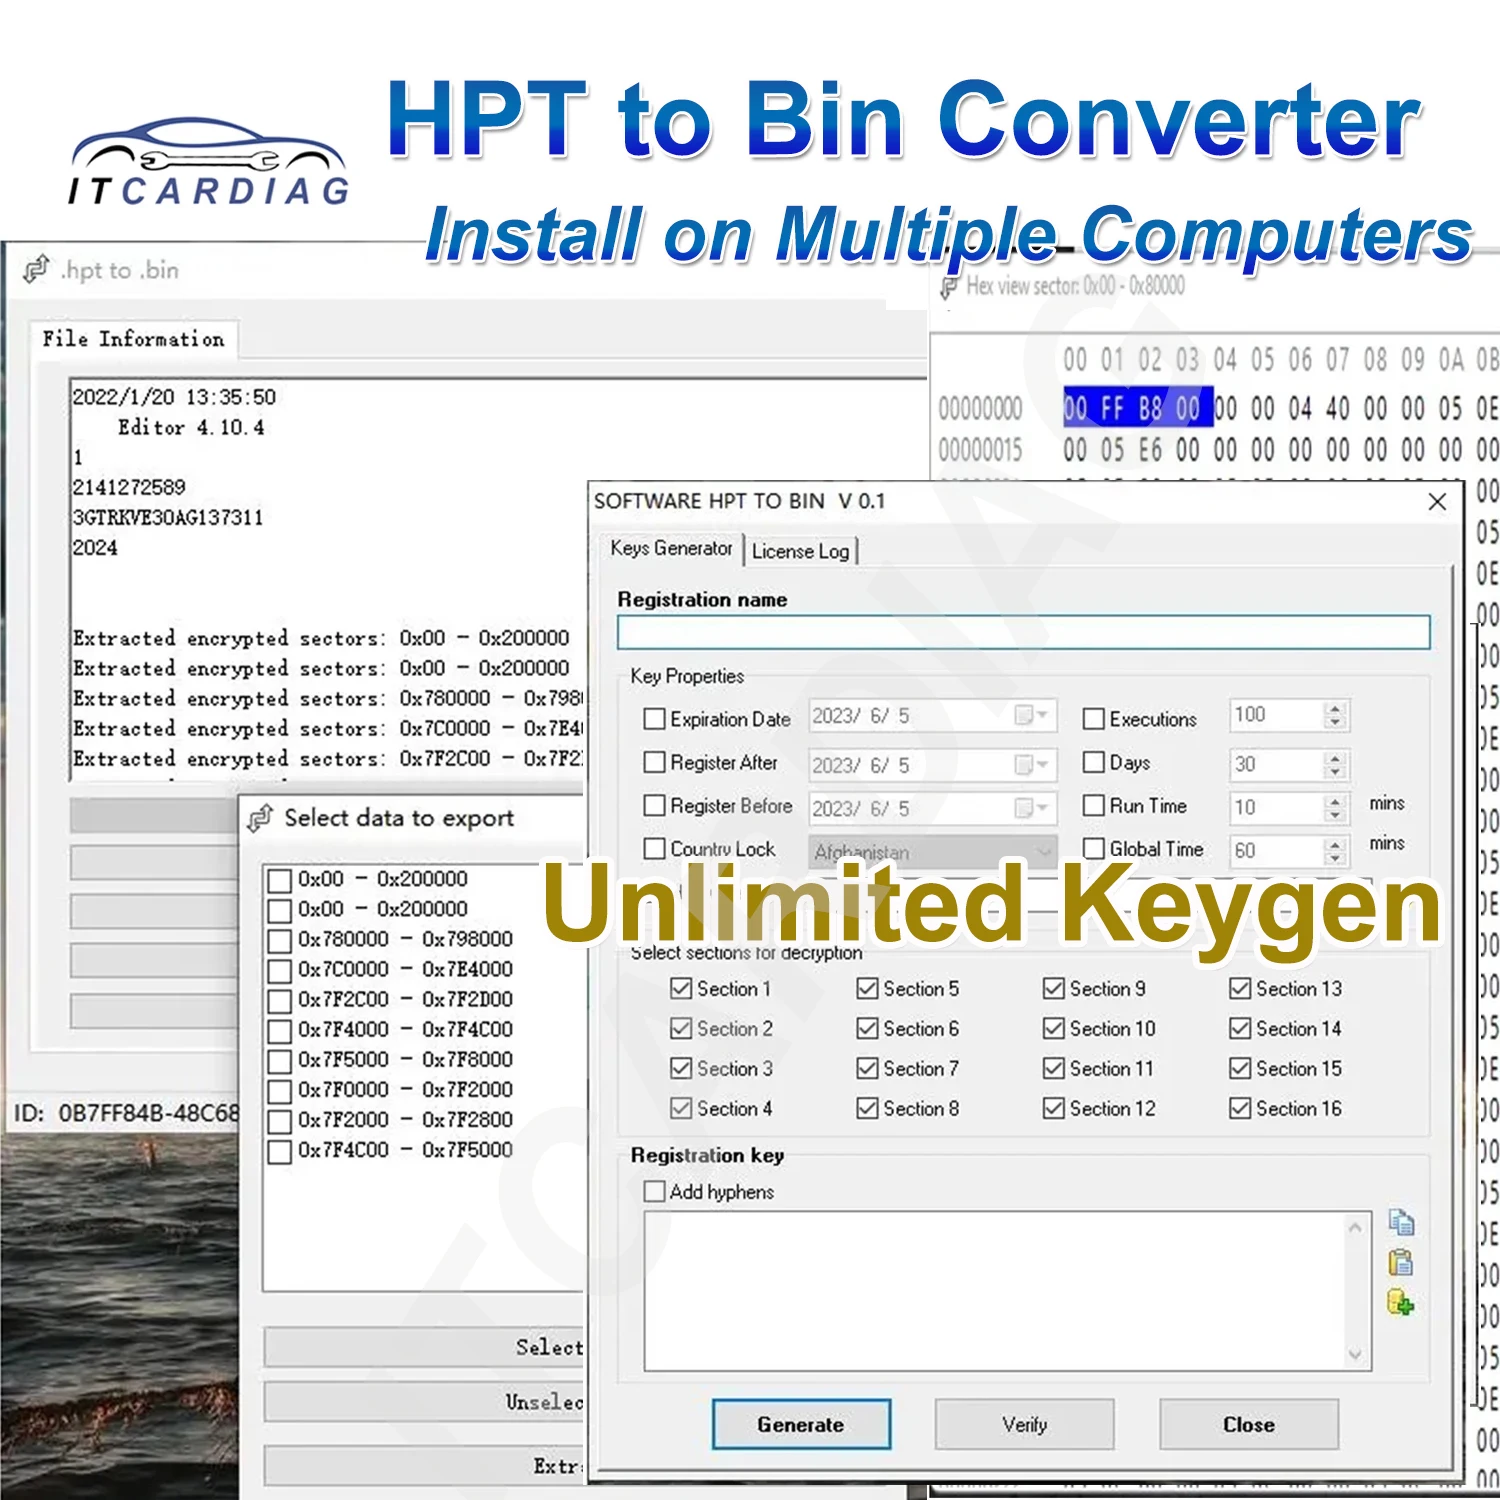Tick the Register After checkbox
Viewport: 1500px width, 1500px height.
pos(654,762)
